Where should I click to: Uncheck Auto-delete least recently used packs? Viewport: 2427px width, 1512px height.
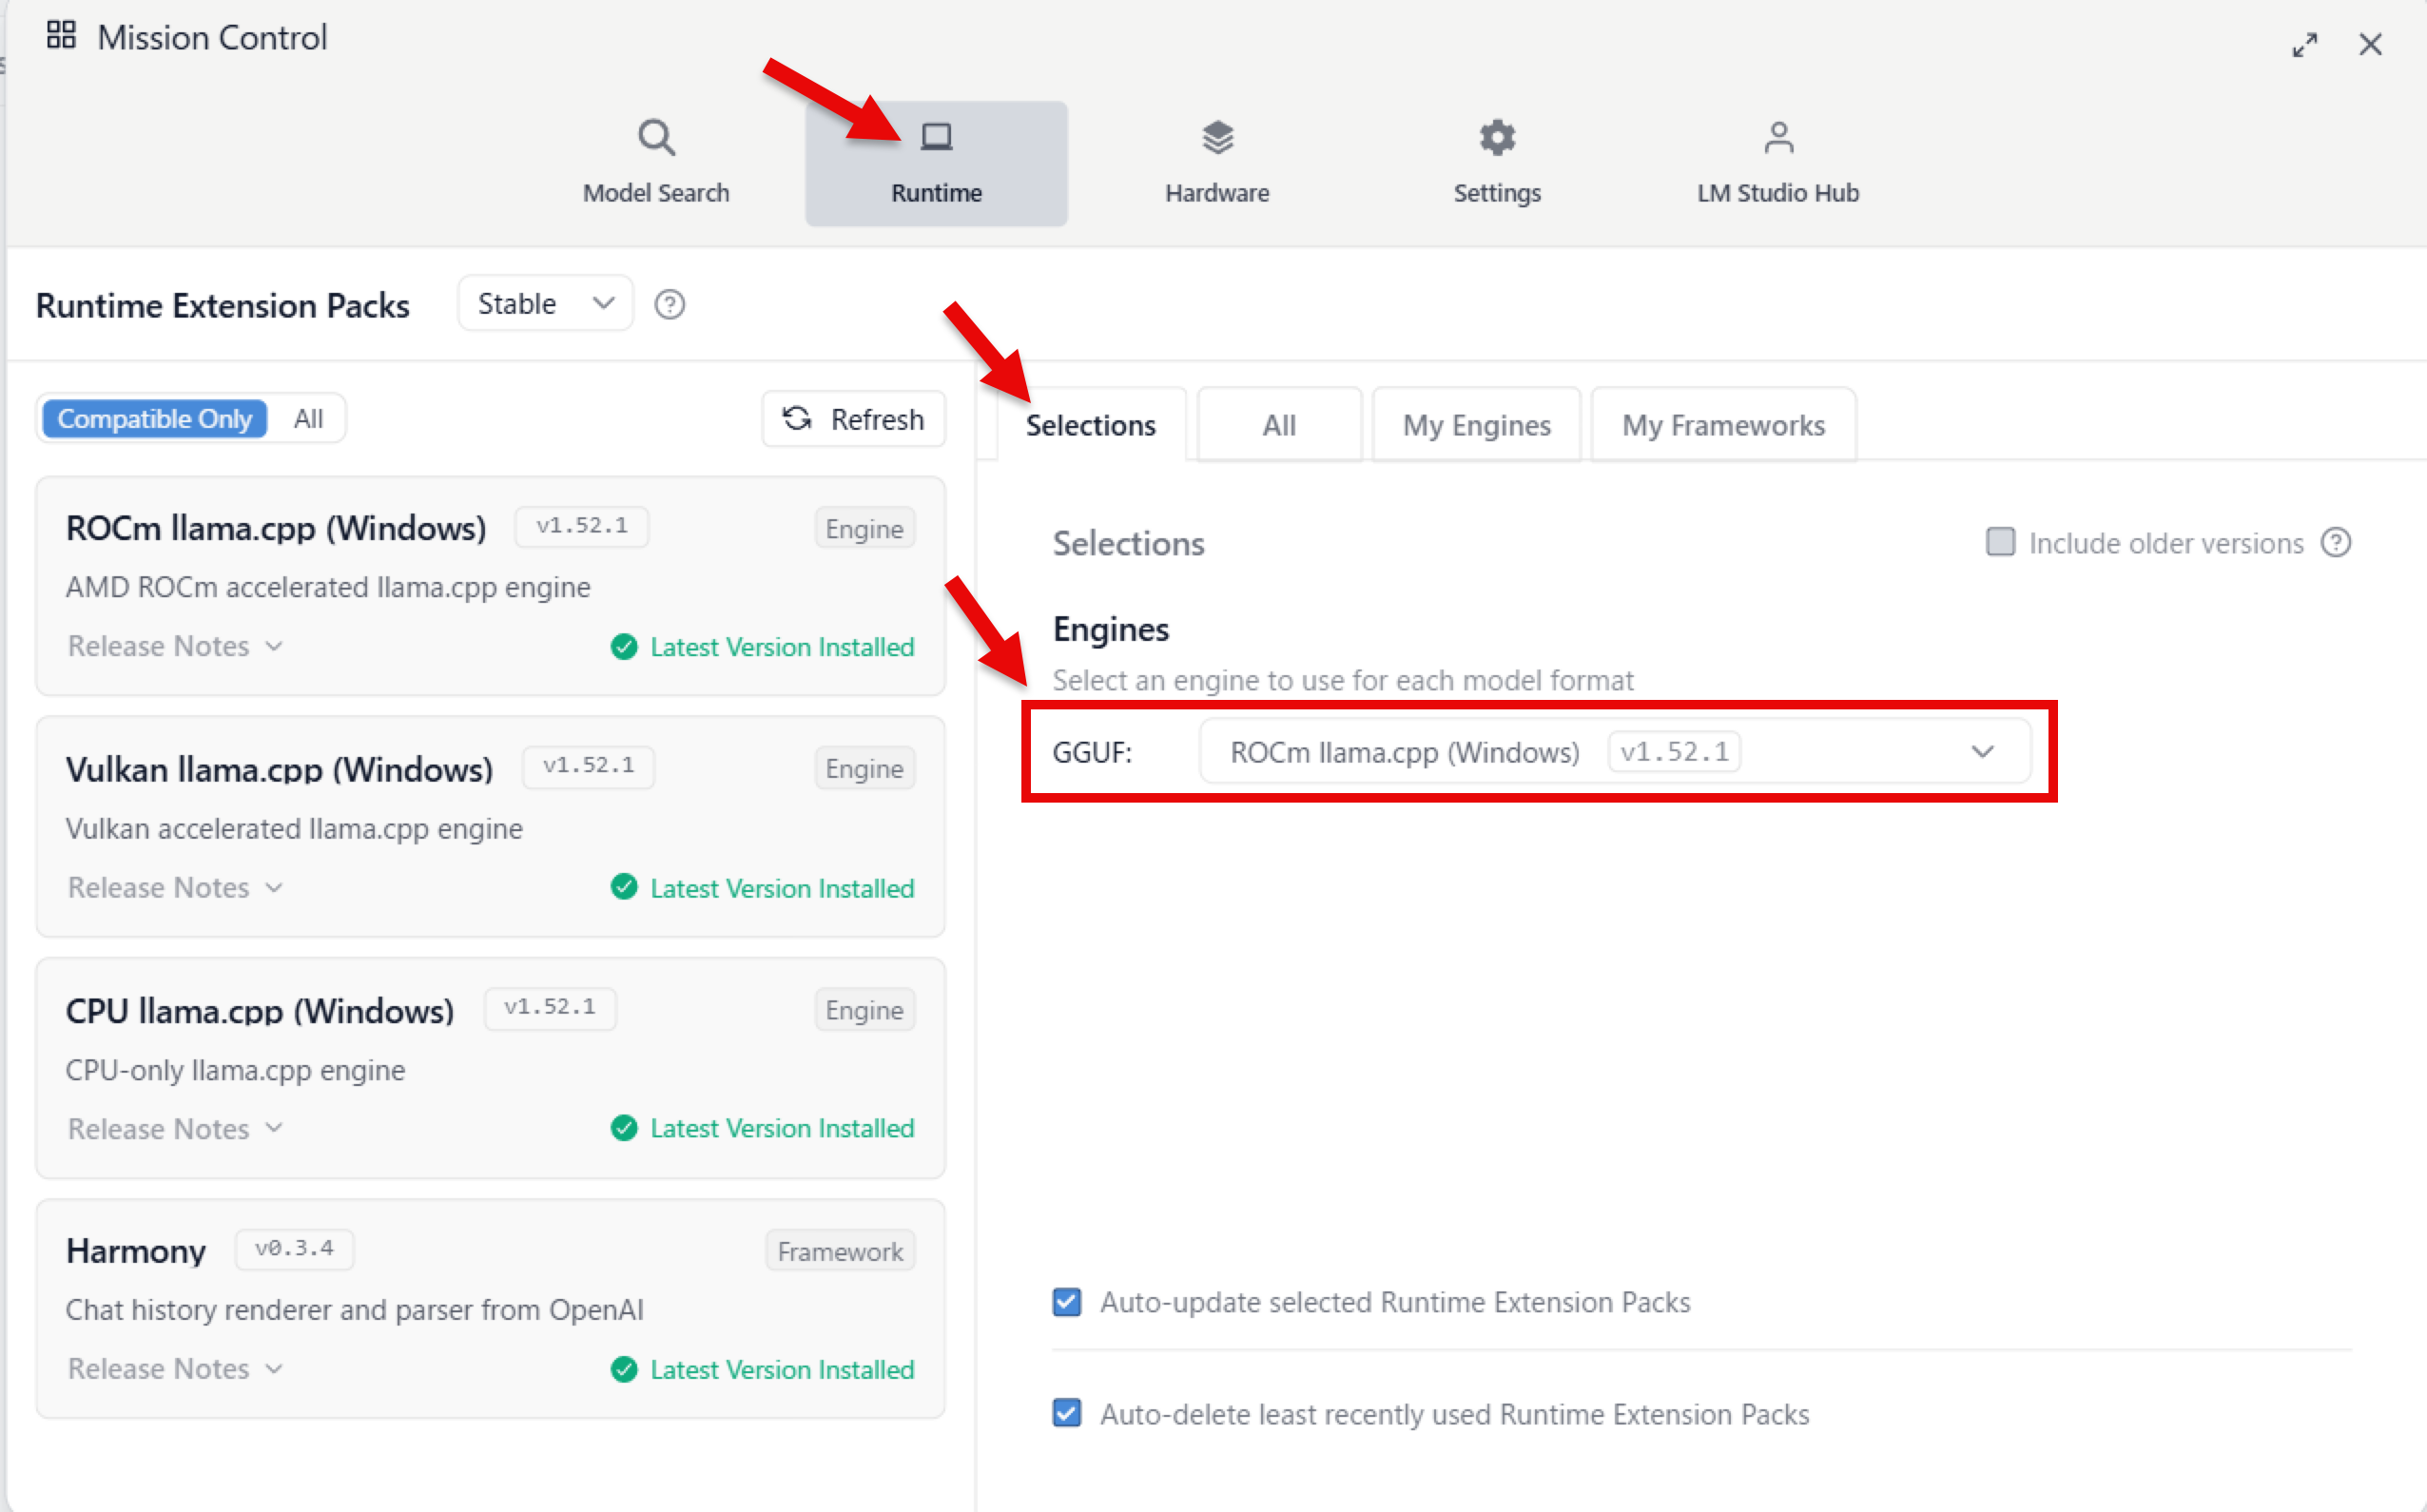[x=1067, y=1413]
